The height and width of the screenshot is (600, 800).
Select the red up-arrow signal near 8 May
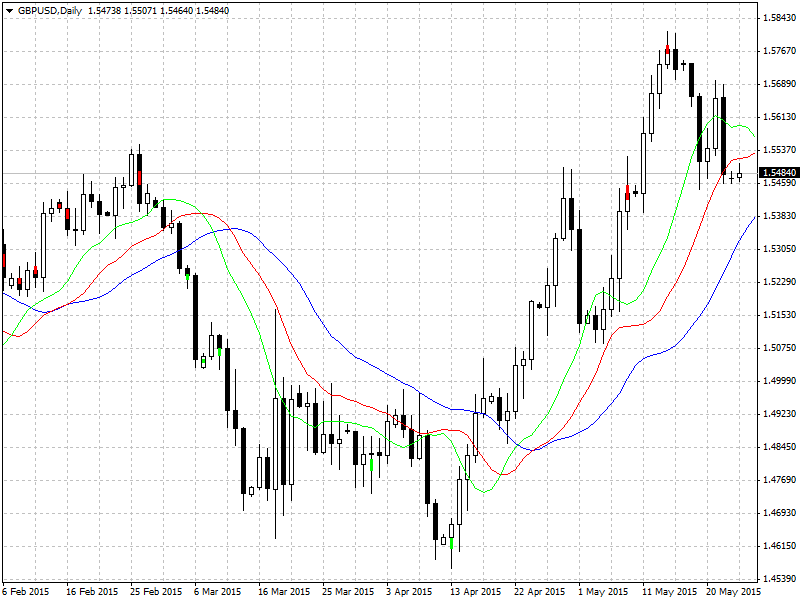[628, 193]
